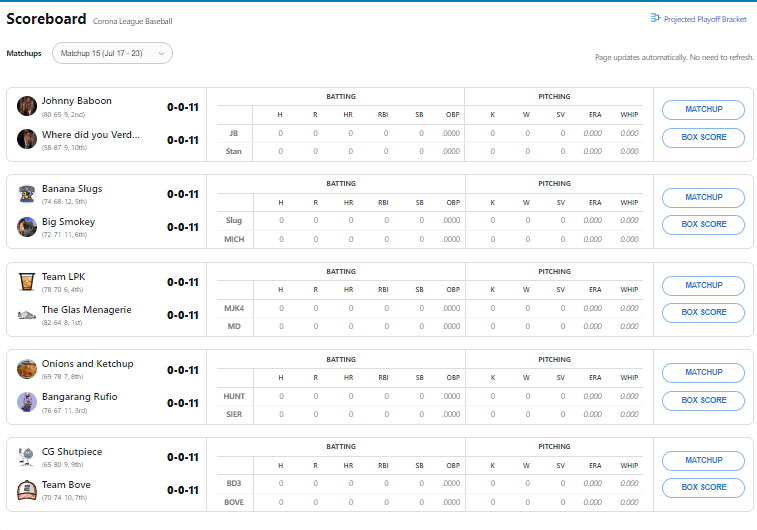757x530 pixels.
Task: Click the Projected Playoff Bracket icon
Action: pos(656,19)
